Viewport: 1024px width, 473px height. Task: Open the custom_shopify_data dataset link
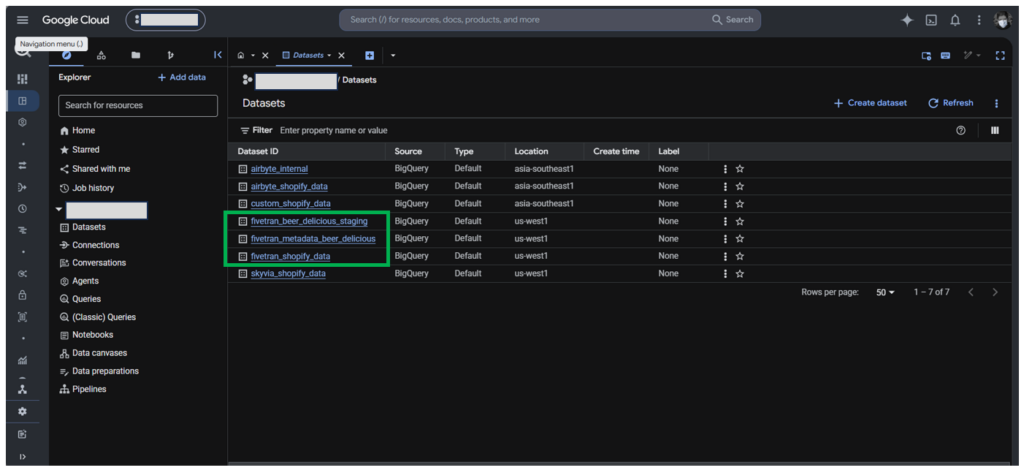click(291, 204)
